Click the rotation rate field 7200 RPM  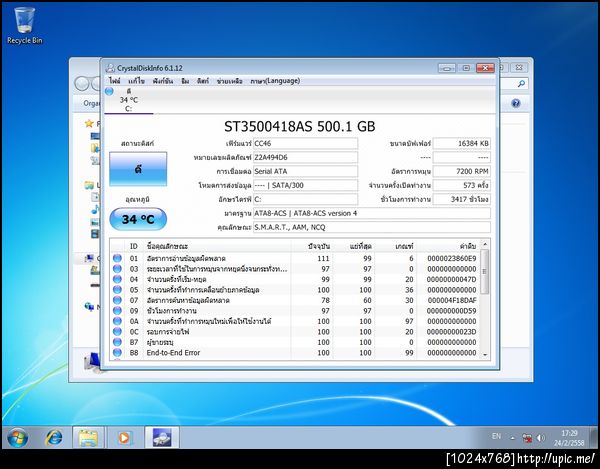coord(461,171)
